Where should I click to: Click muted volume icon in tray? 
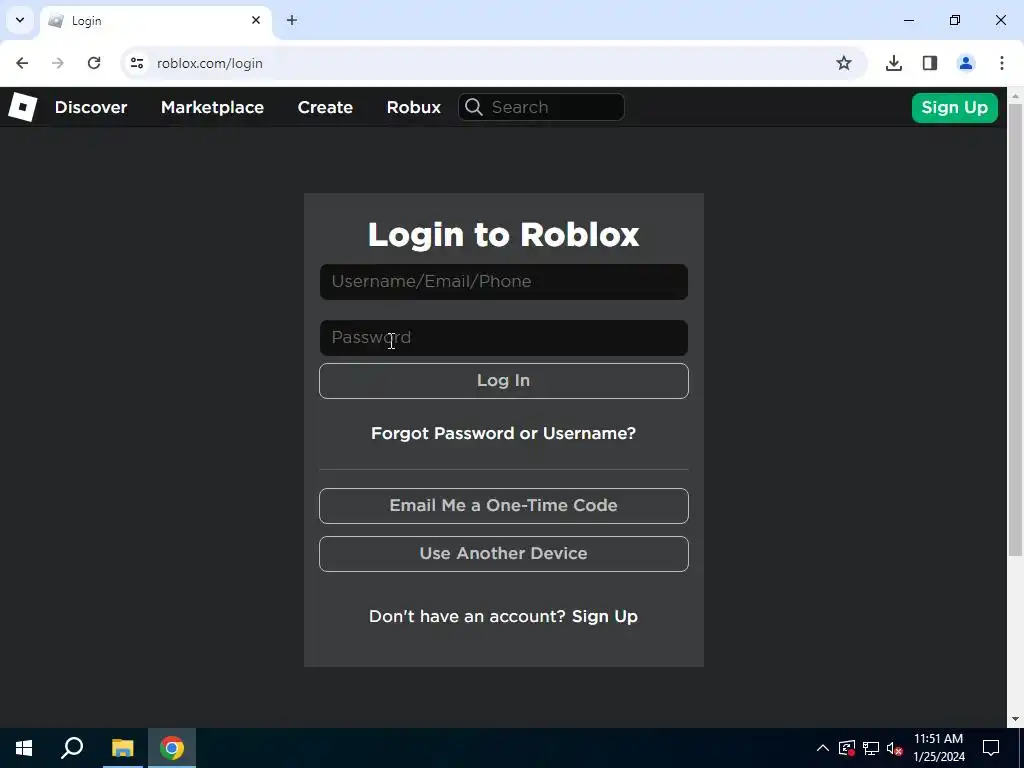(895, 748)
